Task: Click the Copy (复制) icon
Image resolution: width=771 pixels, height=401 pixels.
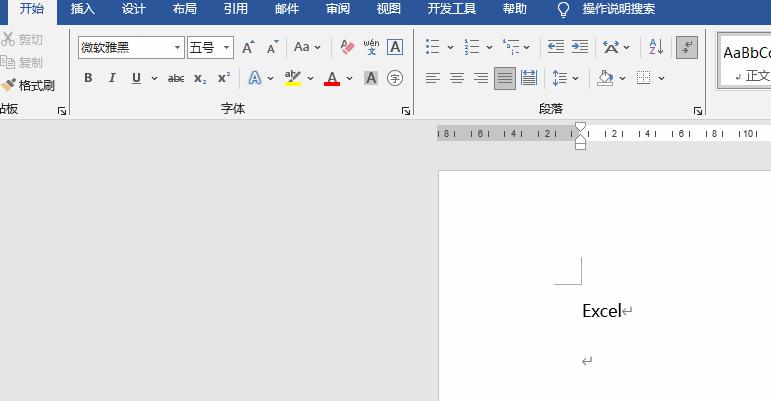Action: [8, 62]
